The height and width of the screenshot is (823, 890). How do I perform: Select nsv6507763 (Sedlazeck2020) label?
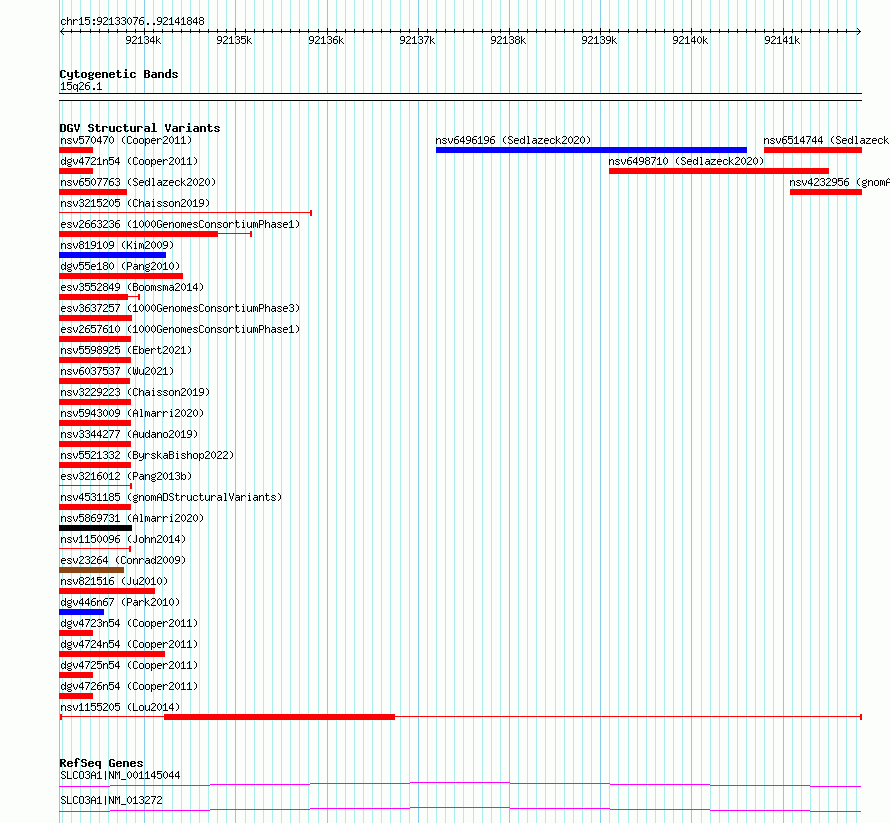[x=138, y=182]
